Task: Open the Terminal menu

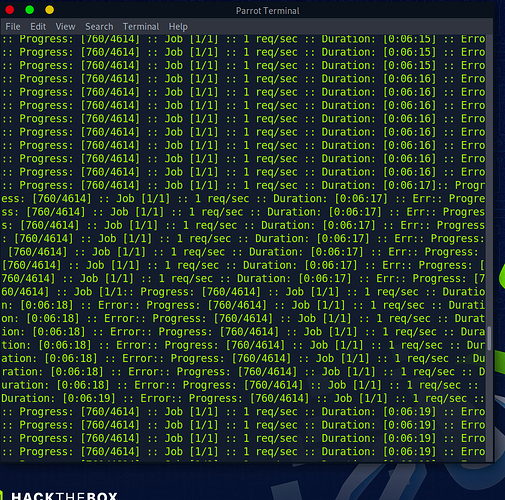Action: [x=141, y=27]
